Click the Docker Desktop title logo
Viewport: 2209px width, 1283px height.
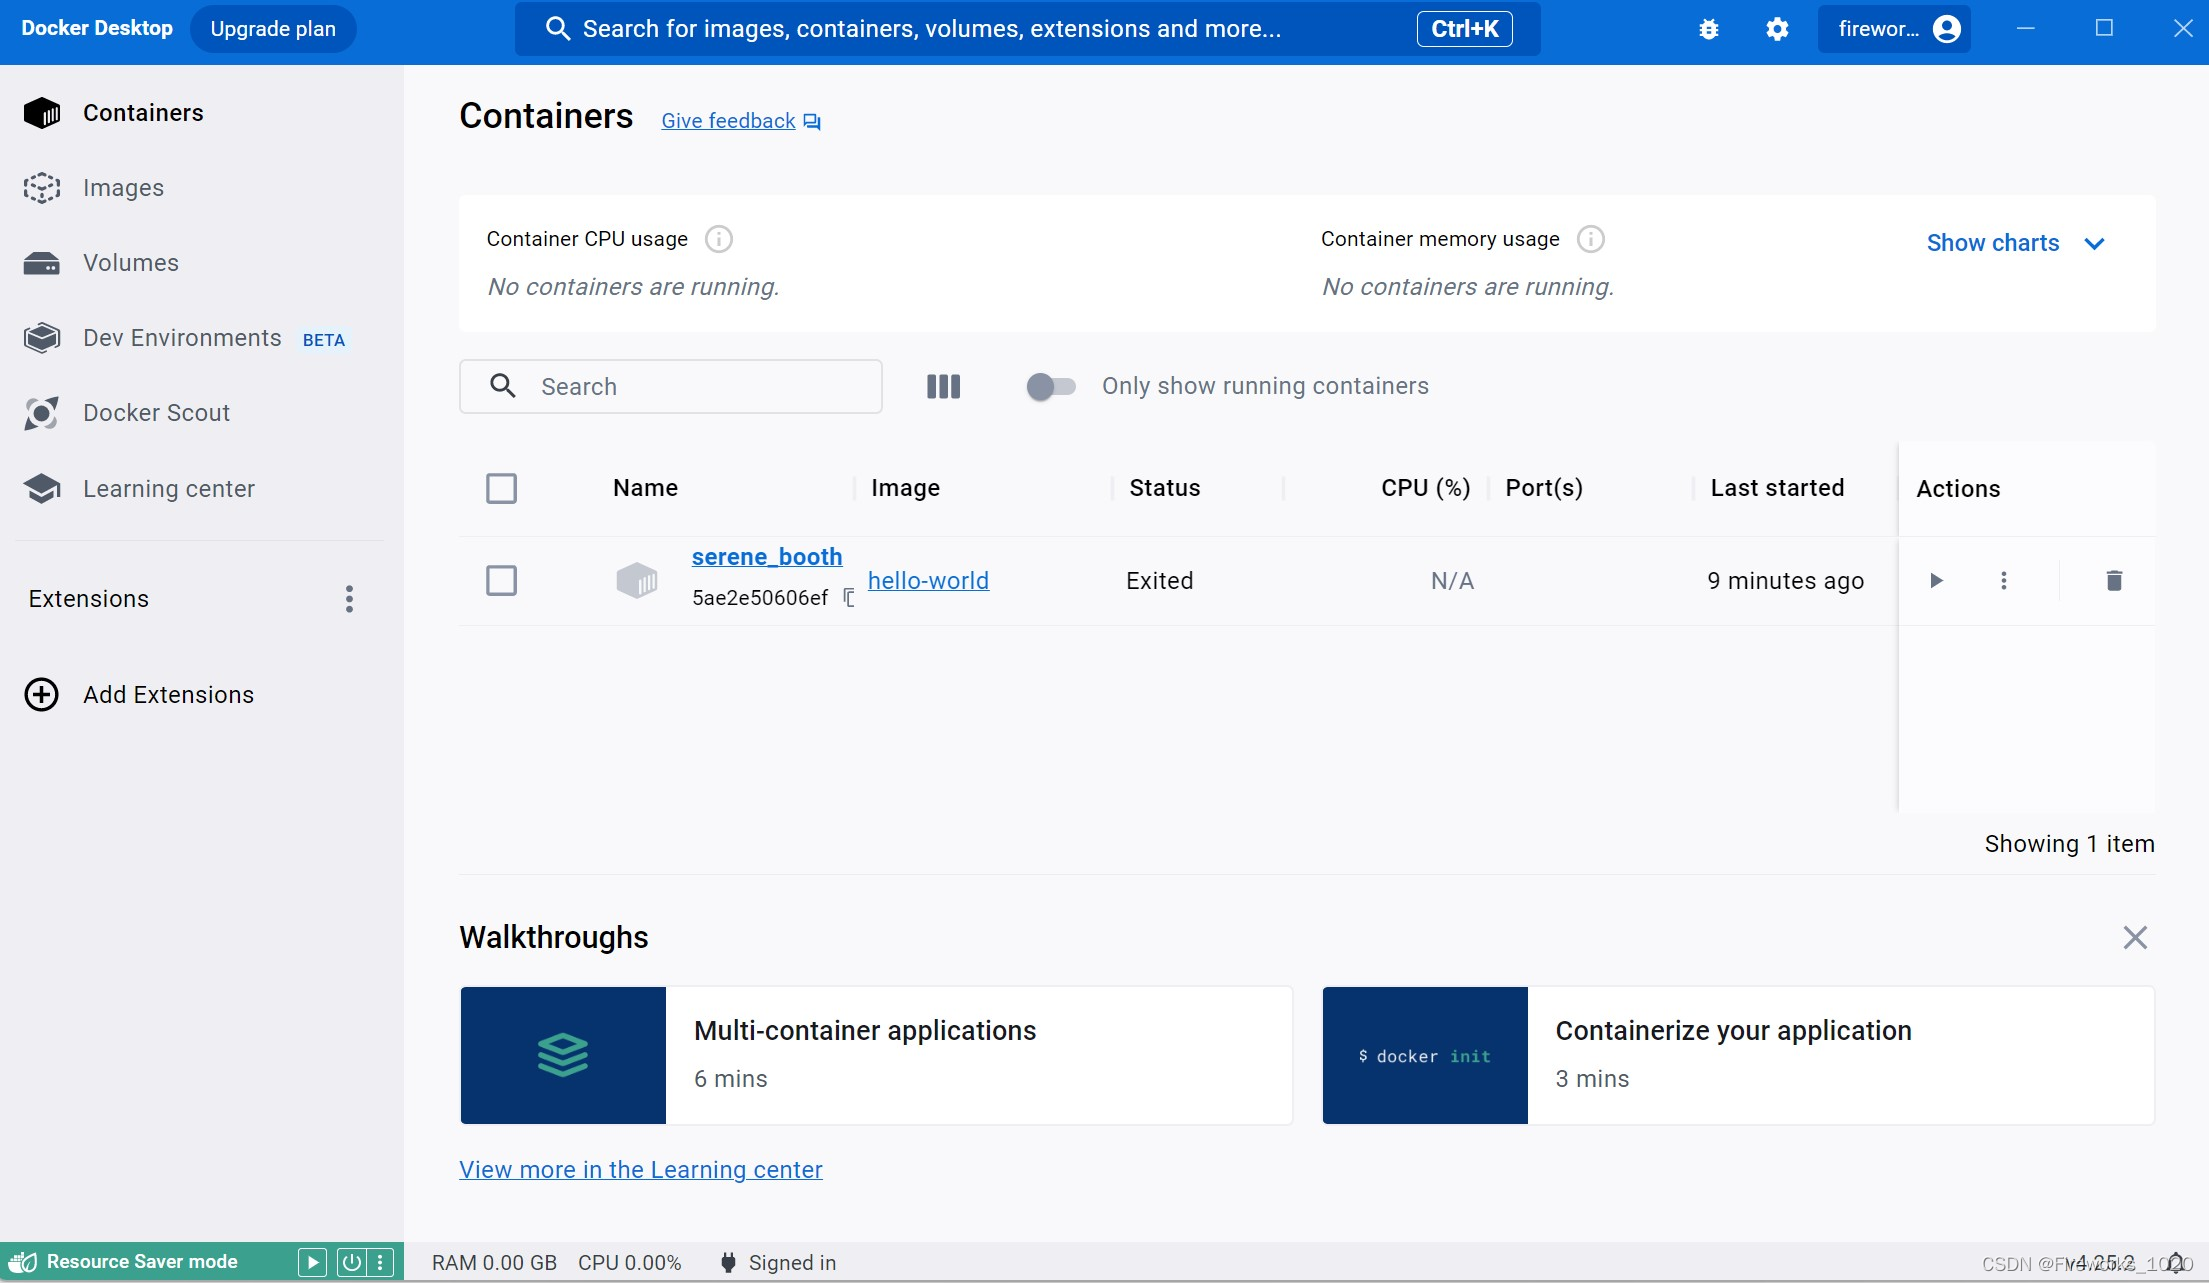click(97, 28)
